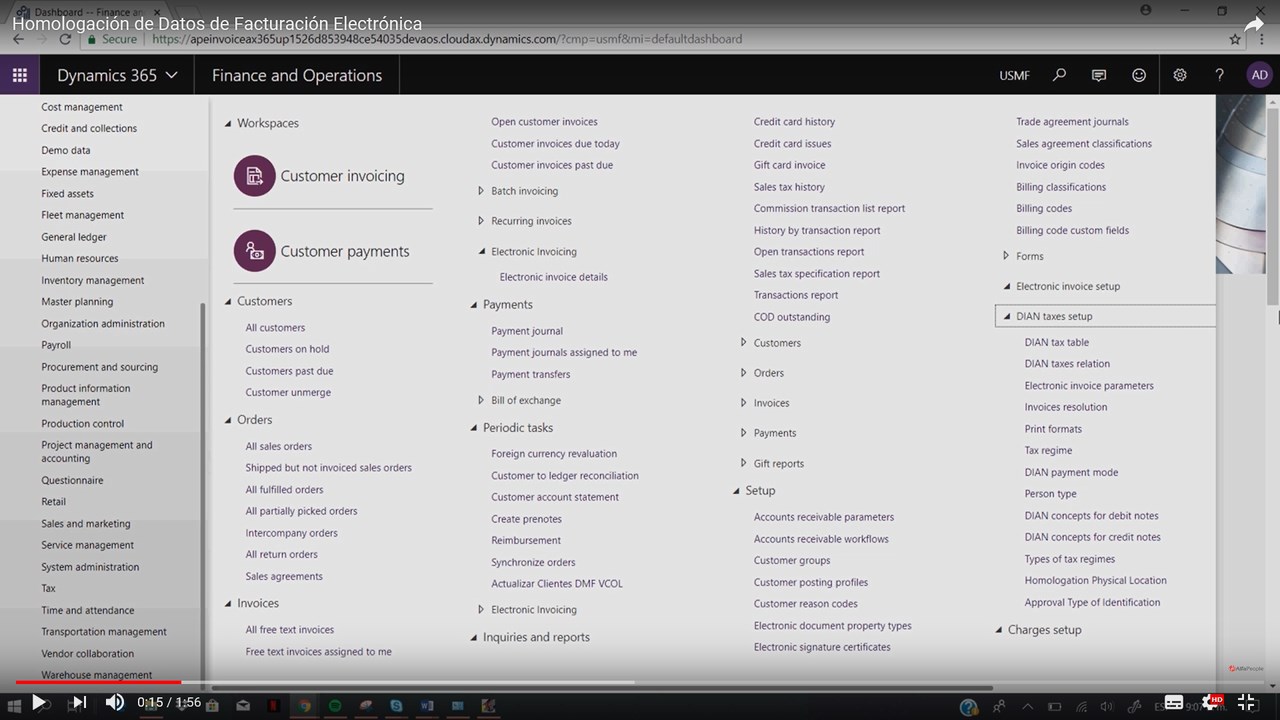Image resolution: width=1280 pixels, height=720 pixels.
Task: Collapse the Workspaces section
Action: click(x=228, y=123)
